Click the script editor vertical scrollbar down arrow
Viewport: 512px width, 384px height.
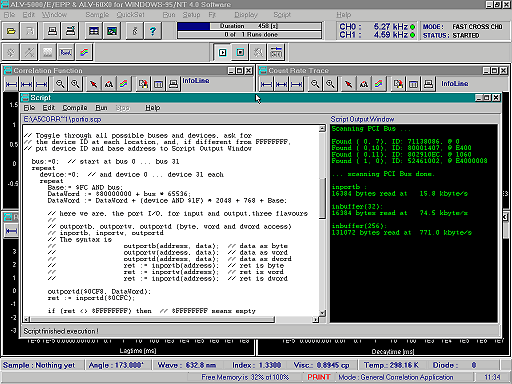click(x=322, y=313)
